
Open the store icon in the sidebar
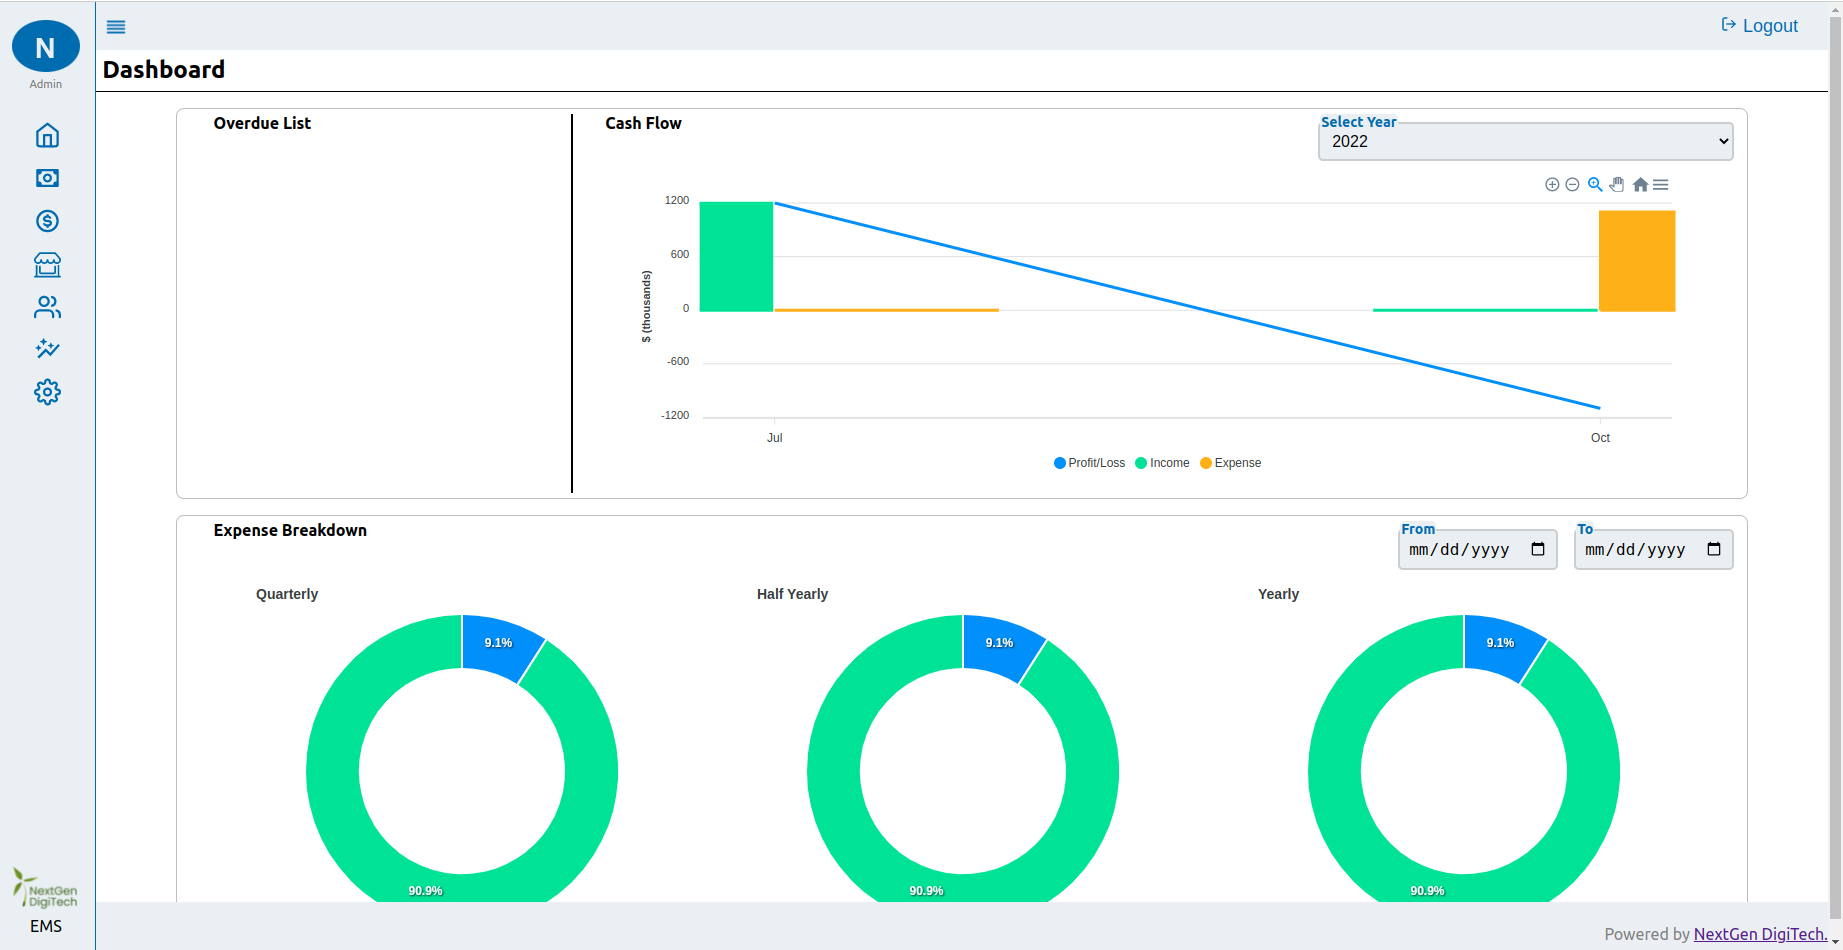point(47,264)
